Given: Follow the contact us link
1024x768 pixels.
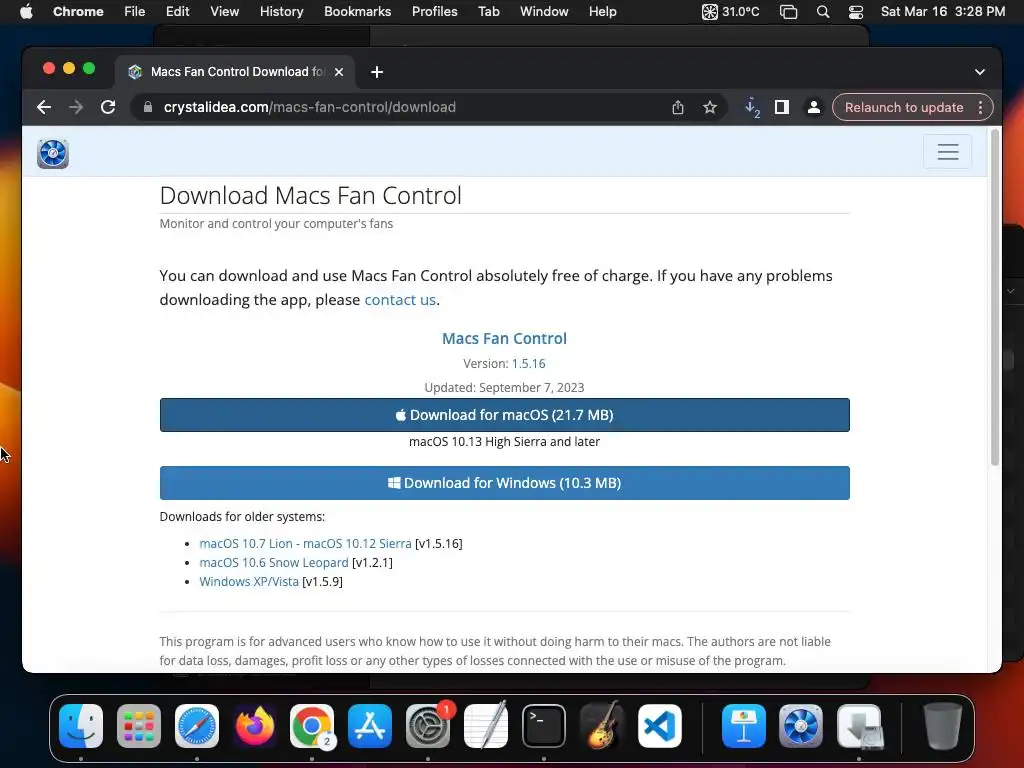Looking at the screenshot, I should click(x=400, y=300).
